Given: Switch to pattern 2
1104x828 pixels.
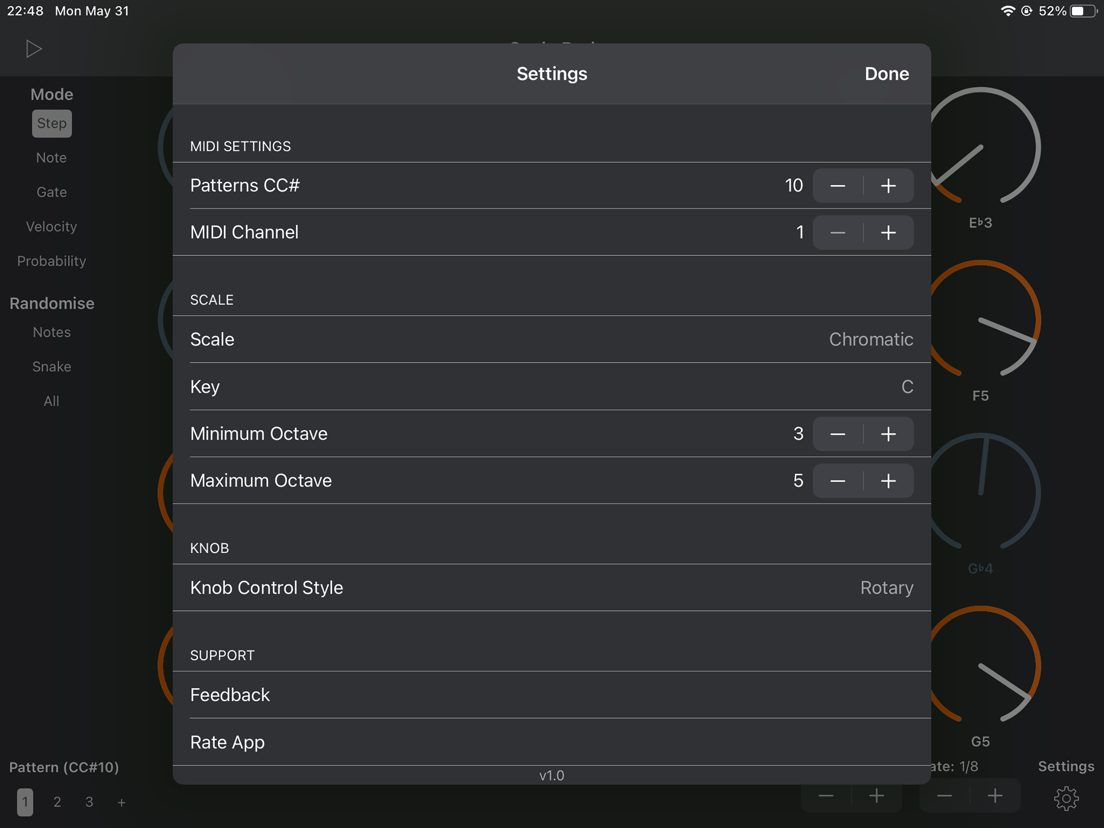Looking at the screenshot, I should [x=57, y=801].
